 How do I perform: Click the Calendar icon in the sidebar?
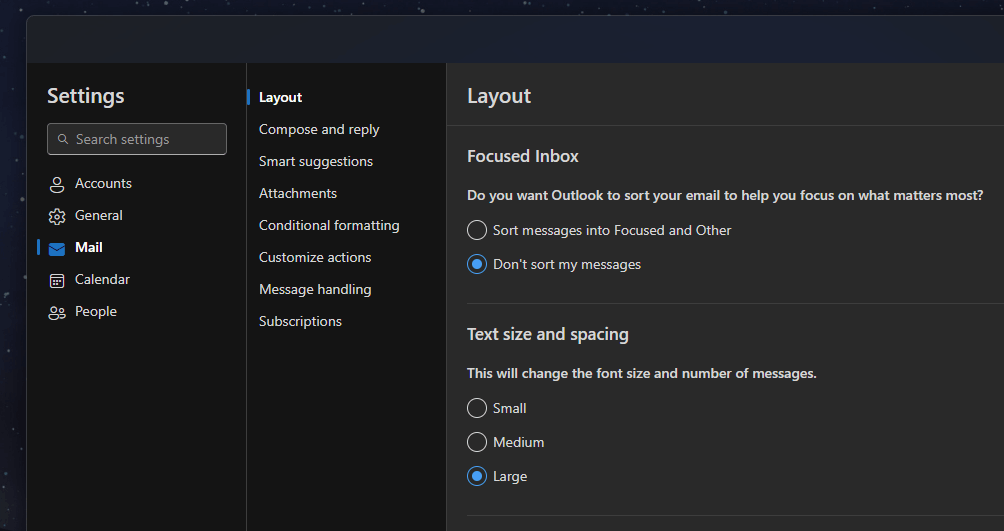pyautogui.click(x=57, y=280)
